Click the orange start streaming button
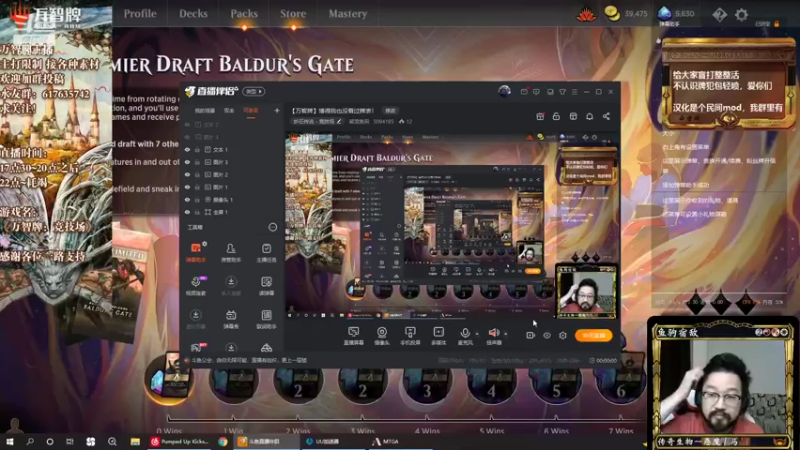The height and width of the screenshot is (450, 800). tap(593, 335)
